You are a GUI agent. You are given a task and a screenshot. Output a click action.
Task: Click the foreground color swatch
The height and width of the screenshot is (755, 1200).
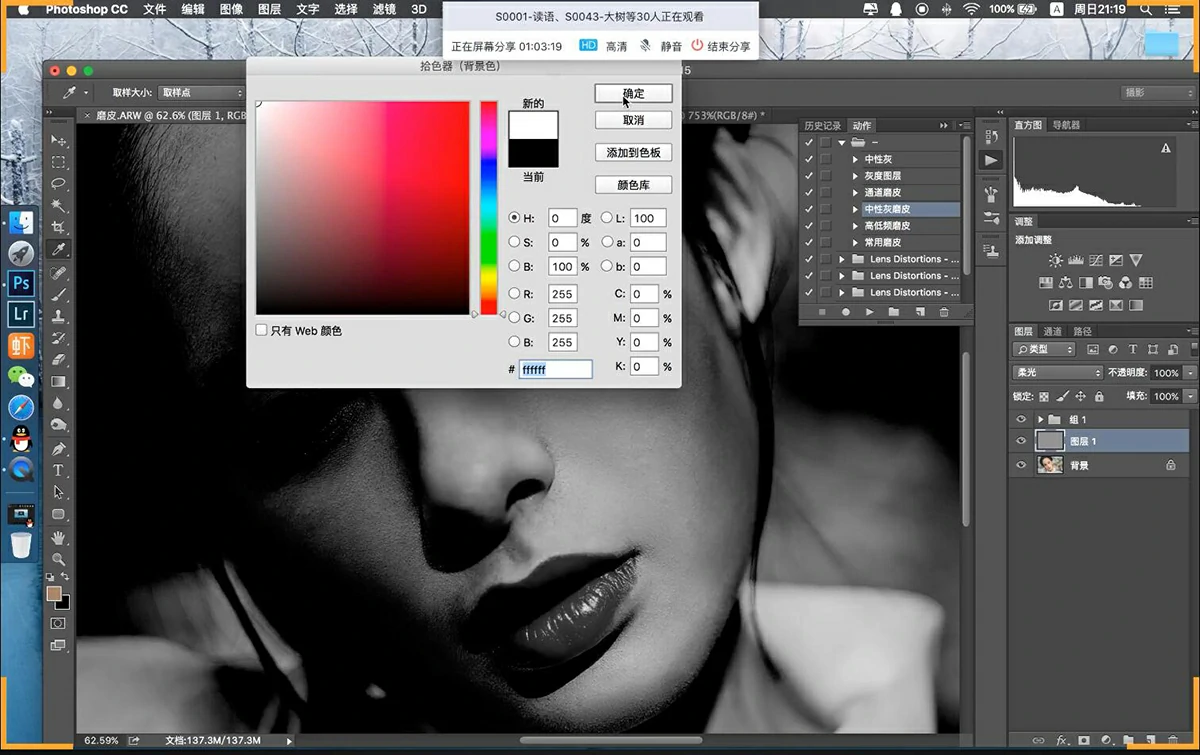click(53, 593)
